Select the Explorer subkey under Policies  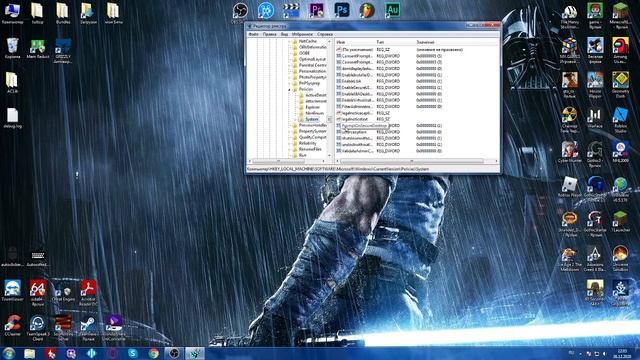point(313,107)
